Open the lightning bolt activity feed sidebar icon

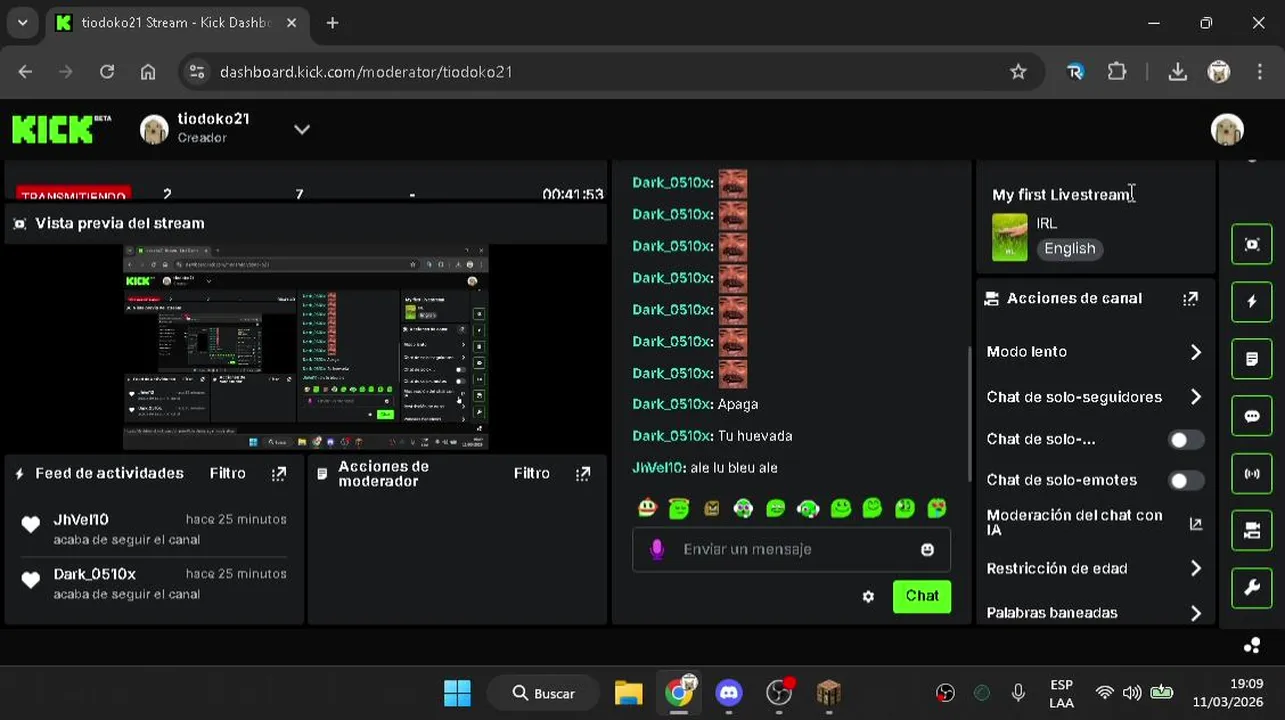tap(1252, 301)
